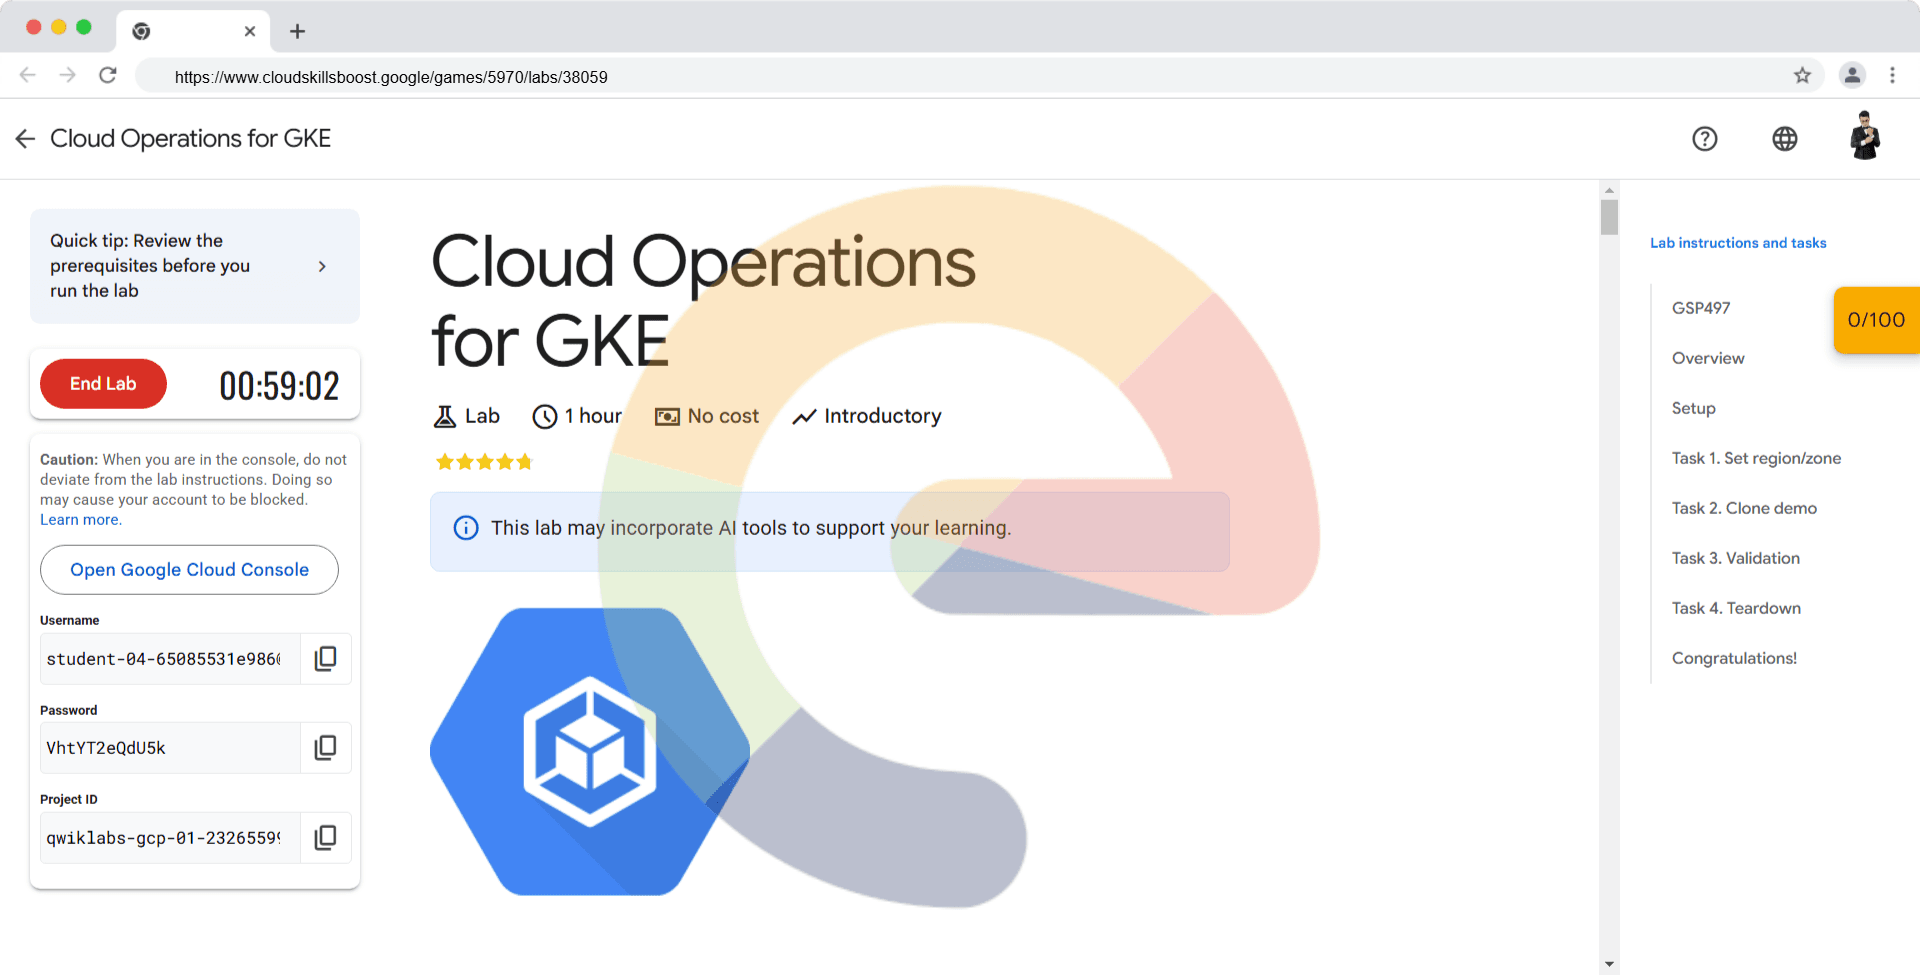Select the Username field text
1920x975 pixels.
pos(170,659)
